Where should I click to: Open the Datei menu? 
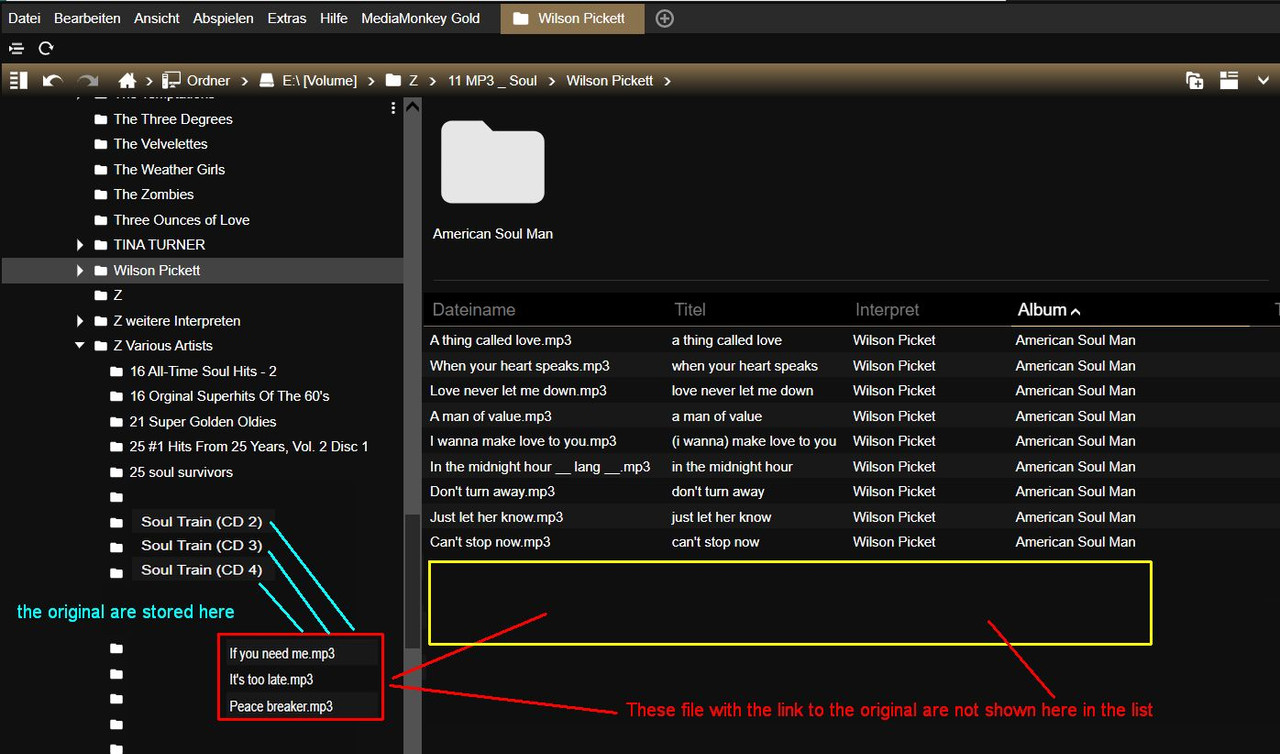pos(24,18)
